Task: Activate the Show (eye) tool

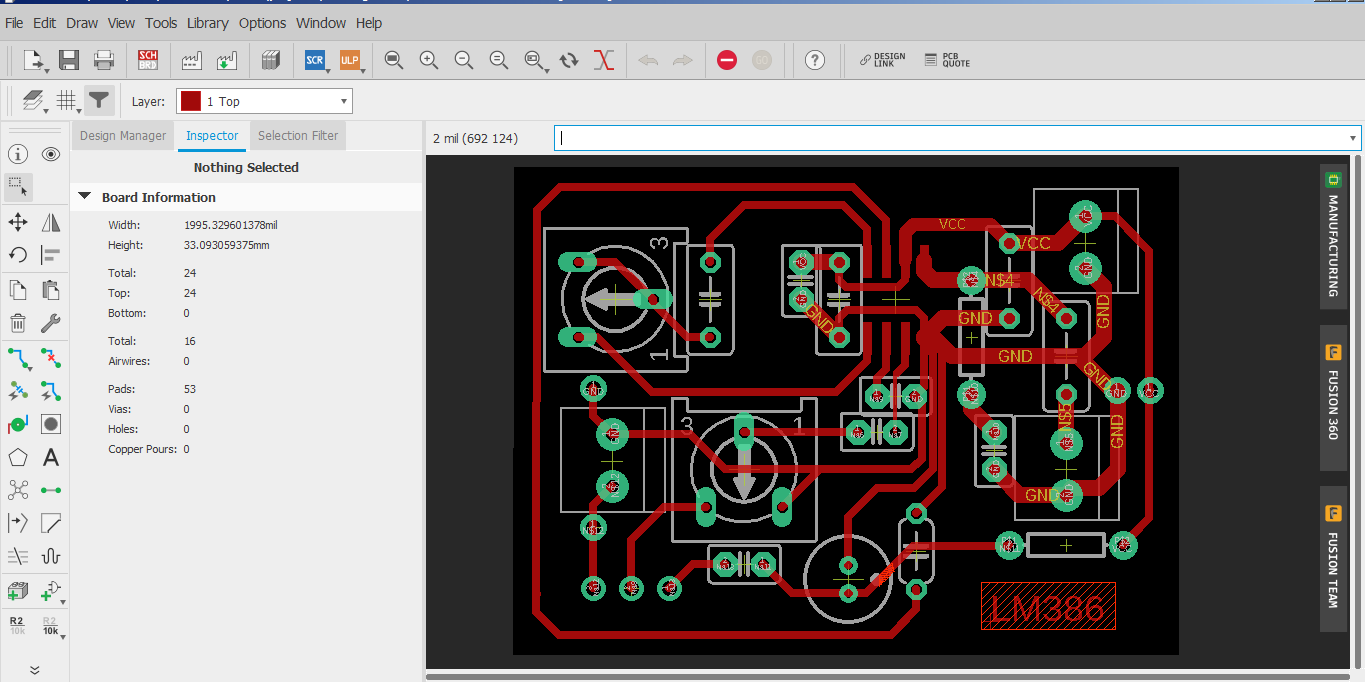Action: point(50,154)
